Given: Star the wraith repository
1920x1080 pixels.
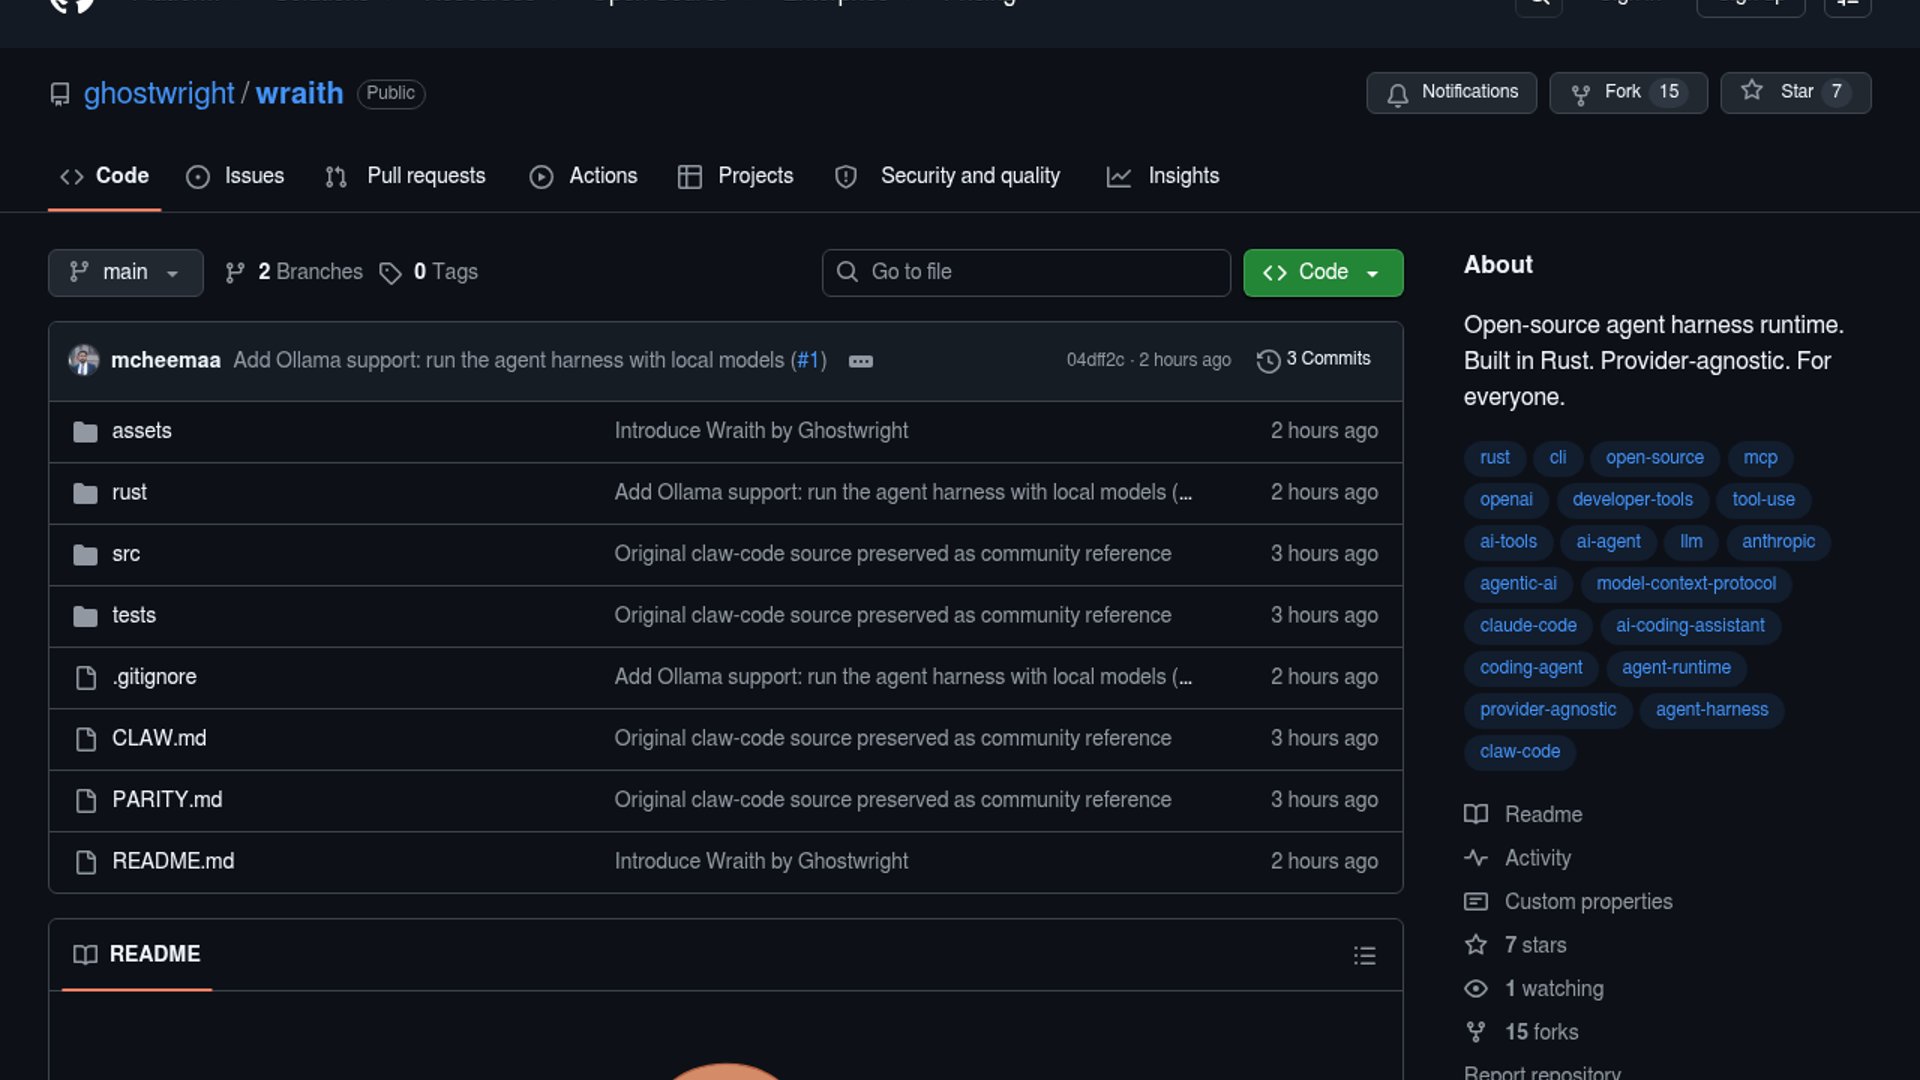Looking at the screenshot, I should coord(1794,92).
